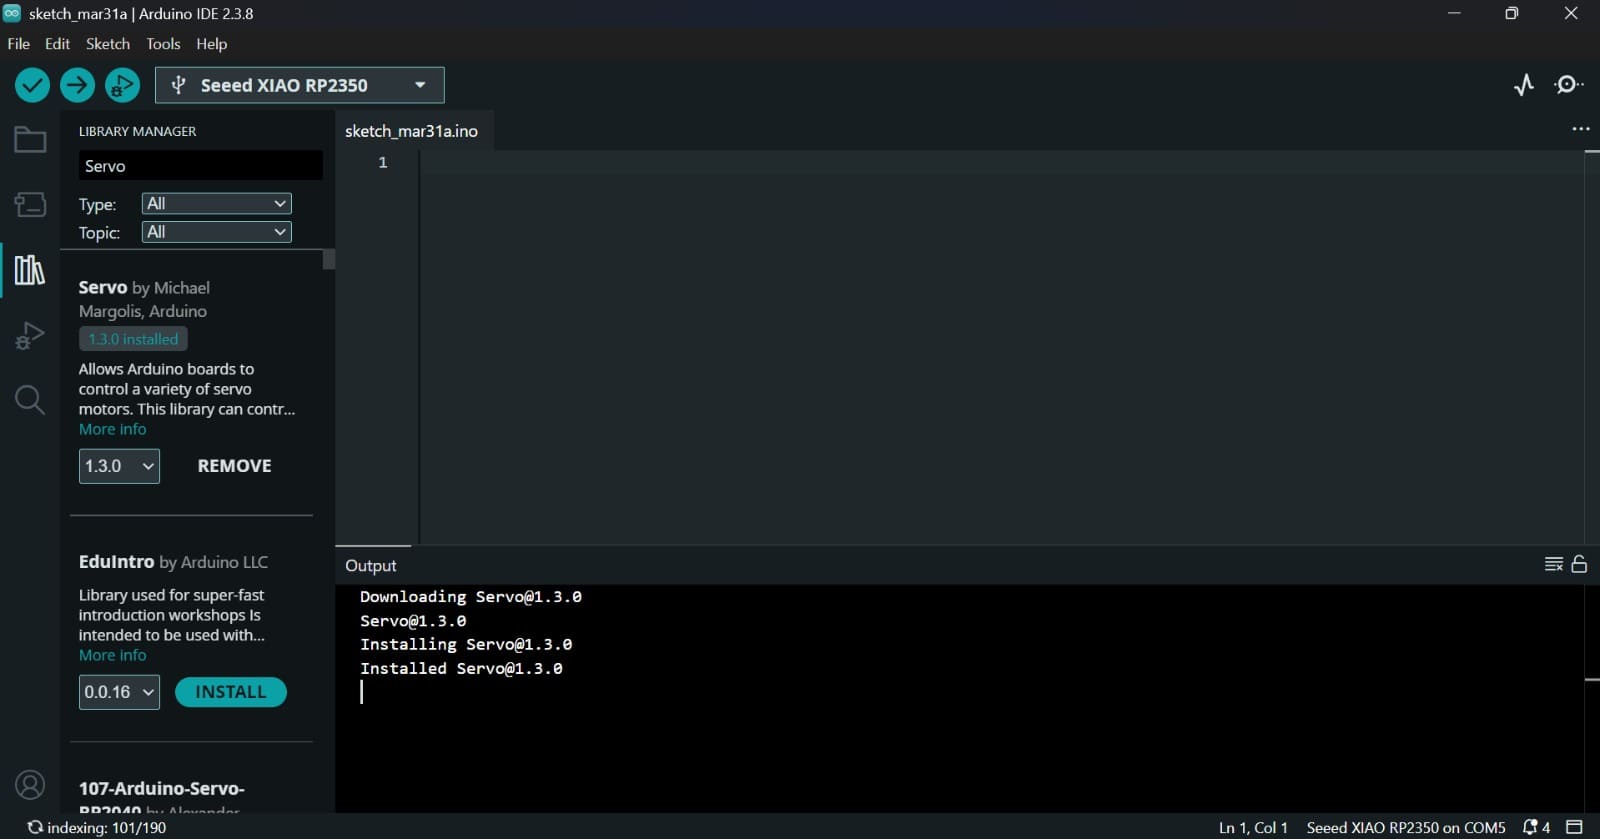The image size is (1600, 839).
Task: Toggle the Output scroll lock
Action: tap(1579, 564)
